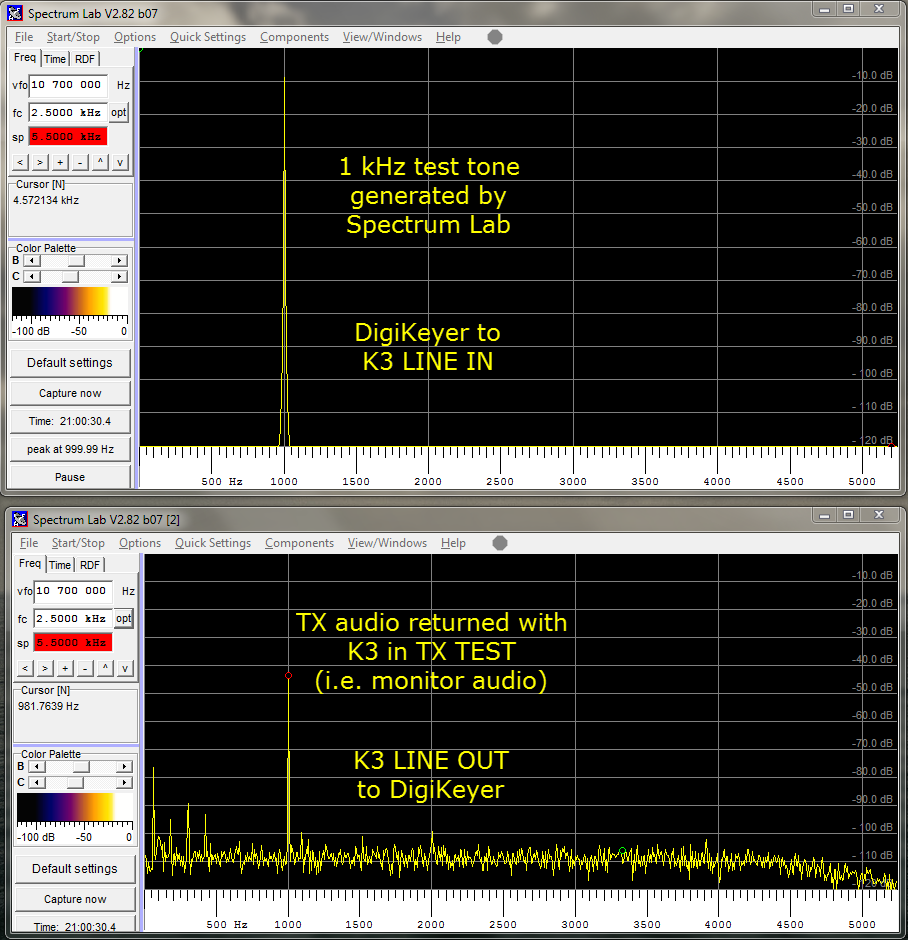The image size is (908, 940).
Task: Click the gray octagon status icon in Spectrum Lab [2] menu bar
Action: coord(500,543)
